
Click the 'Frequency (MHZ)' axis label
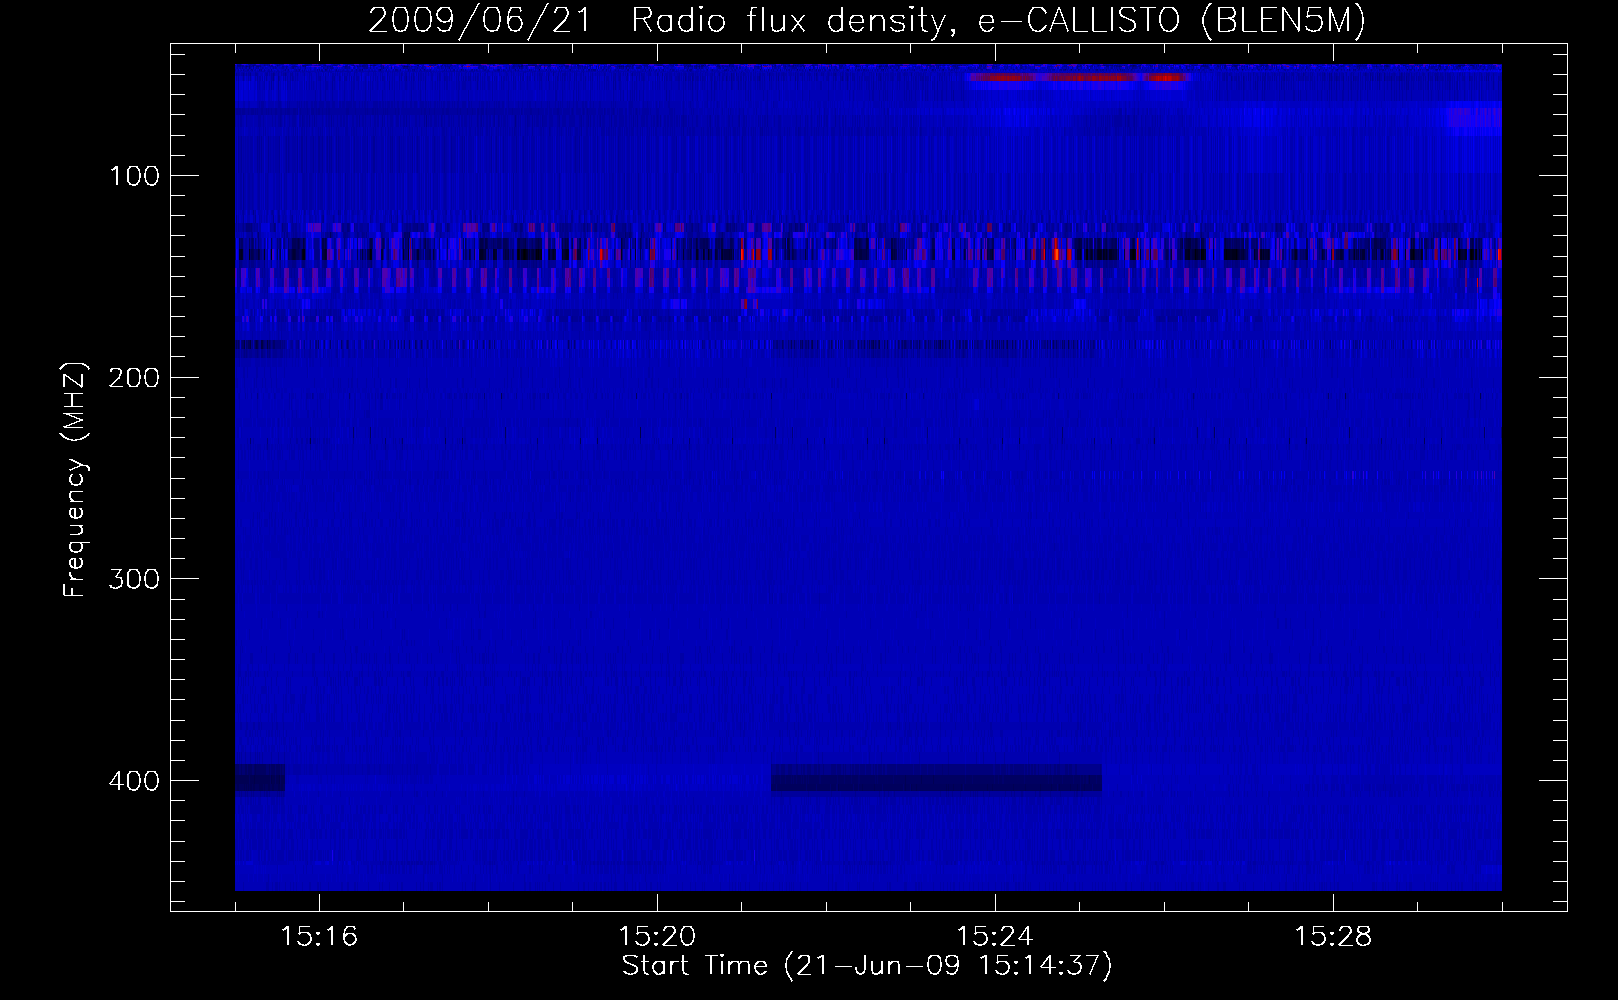click(75, 480)
